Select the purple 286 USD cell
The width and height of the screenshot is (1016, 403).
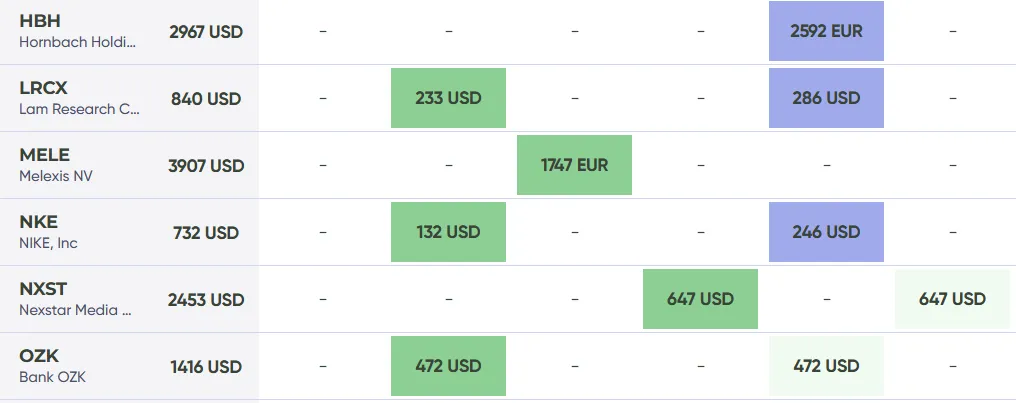click(x=826, y=98)
